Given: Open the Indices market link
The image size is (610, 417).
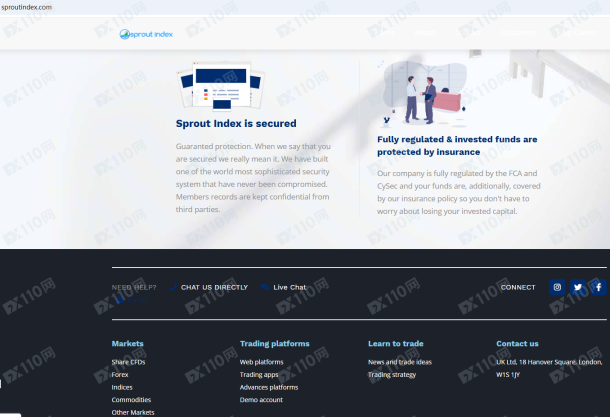Looking at the screenshot, I should (122, 387).
